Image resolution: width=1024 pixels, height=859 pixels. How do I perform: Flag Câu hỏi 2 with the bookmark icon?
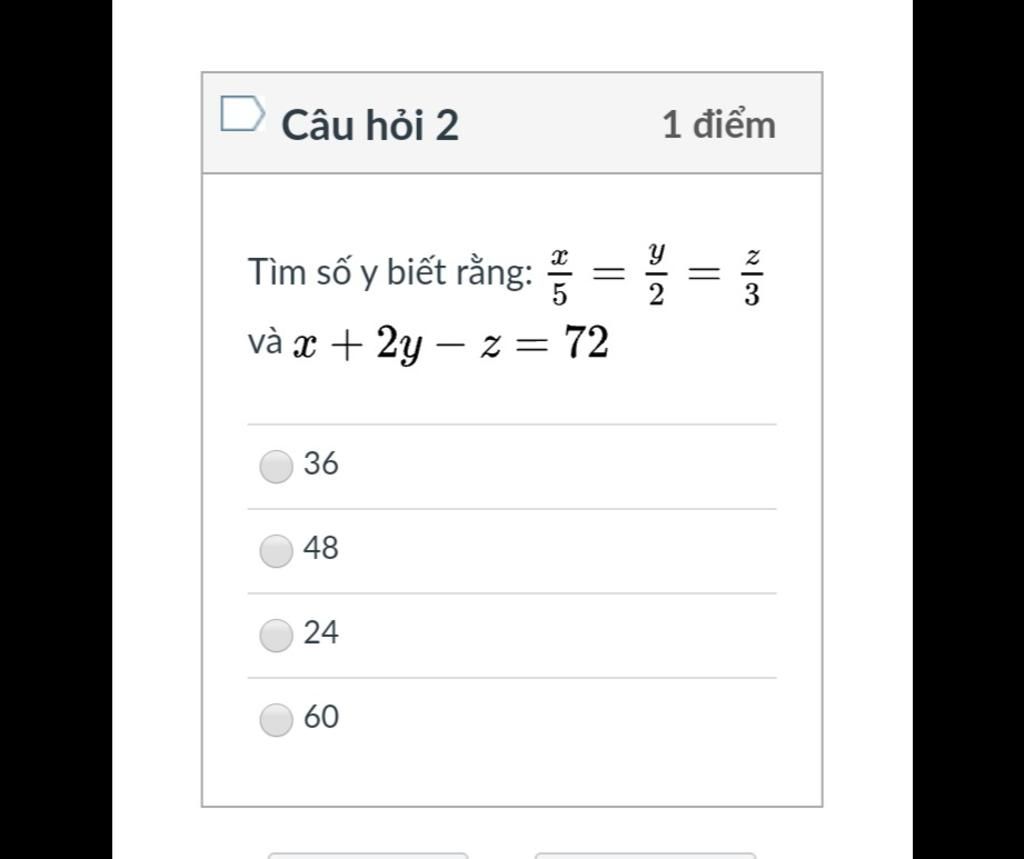point(242,114)
